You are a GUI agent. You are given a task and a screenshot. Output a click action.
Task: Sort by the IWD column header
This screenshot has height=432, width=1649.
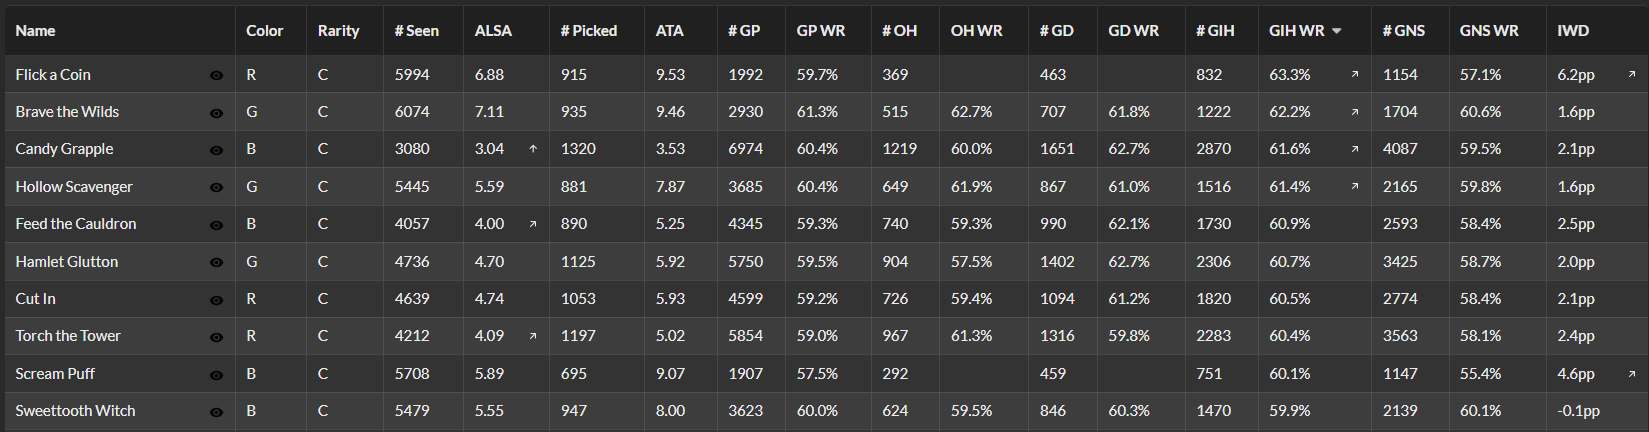[x=1573, y=31]
